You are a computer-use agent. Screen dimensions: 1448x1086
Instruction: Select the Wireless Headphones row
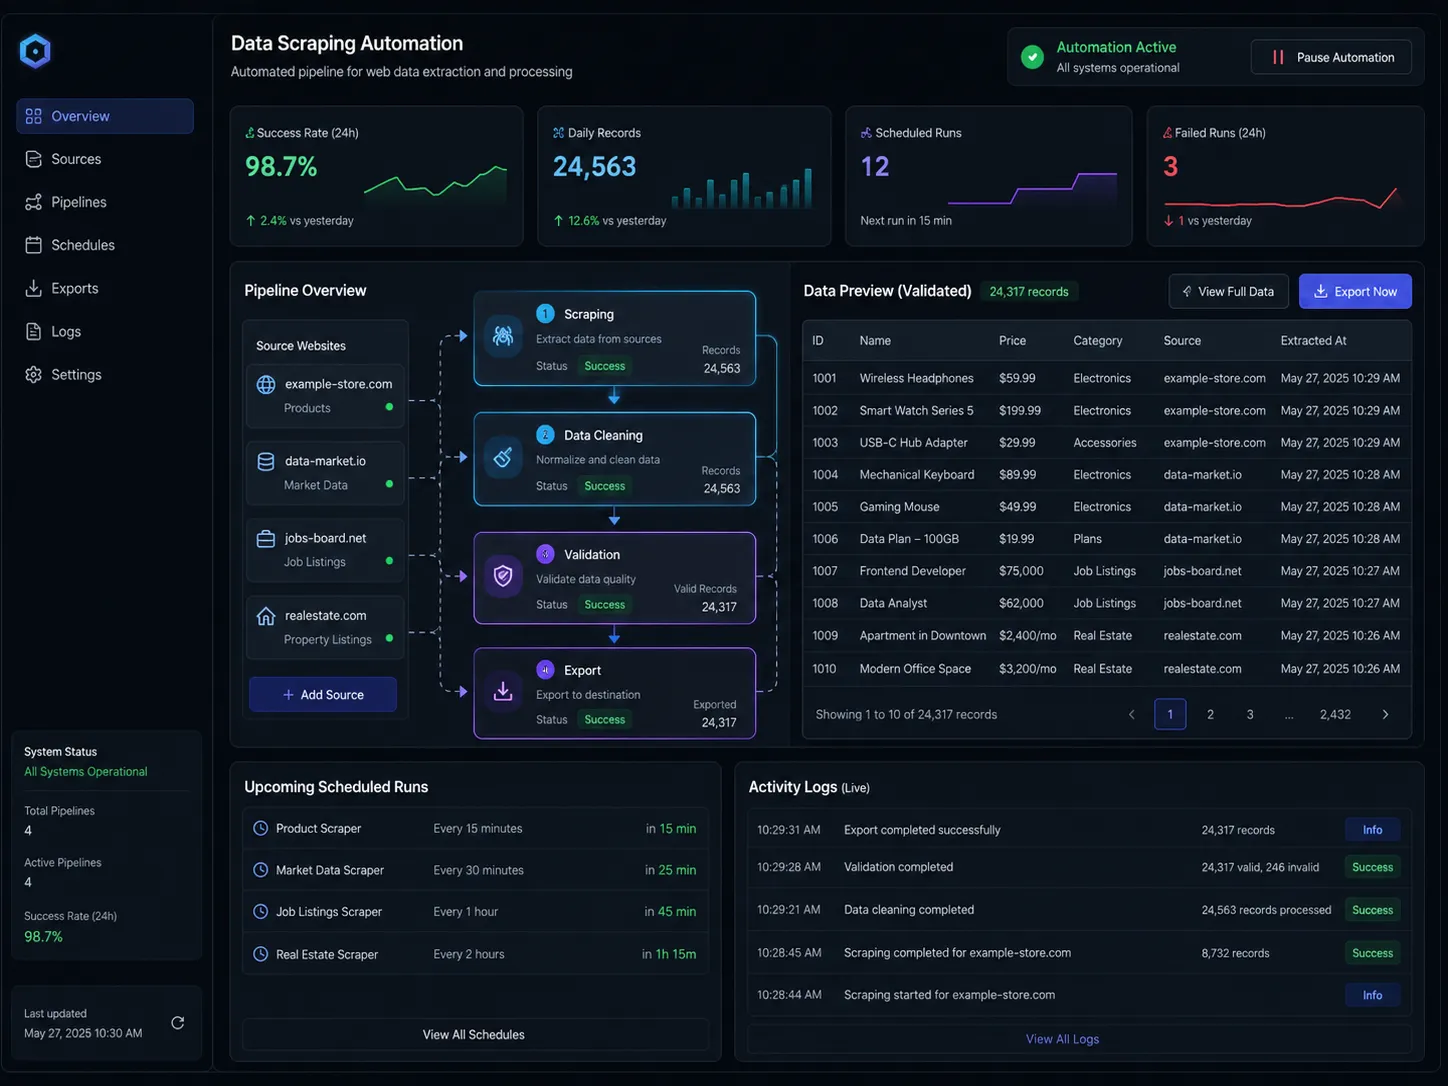point(1106,378)
